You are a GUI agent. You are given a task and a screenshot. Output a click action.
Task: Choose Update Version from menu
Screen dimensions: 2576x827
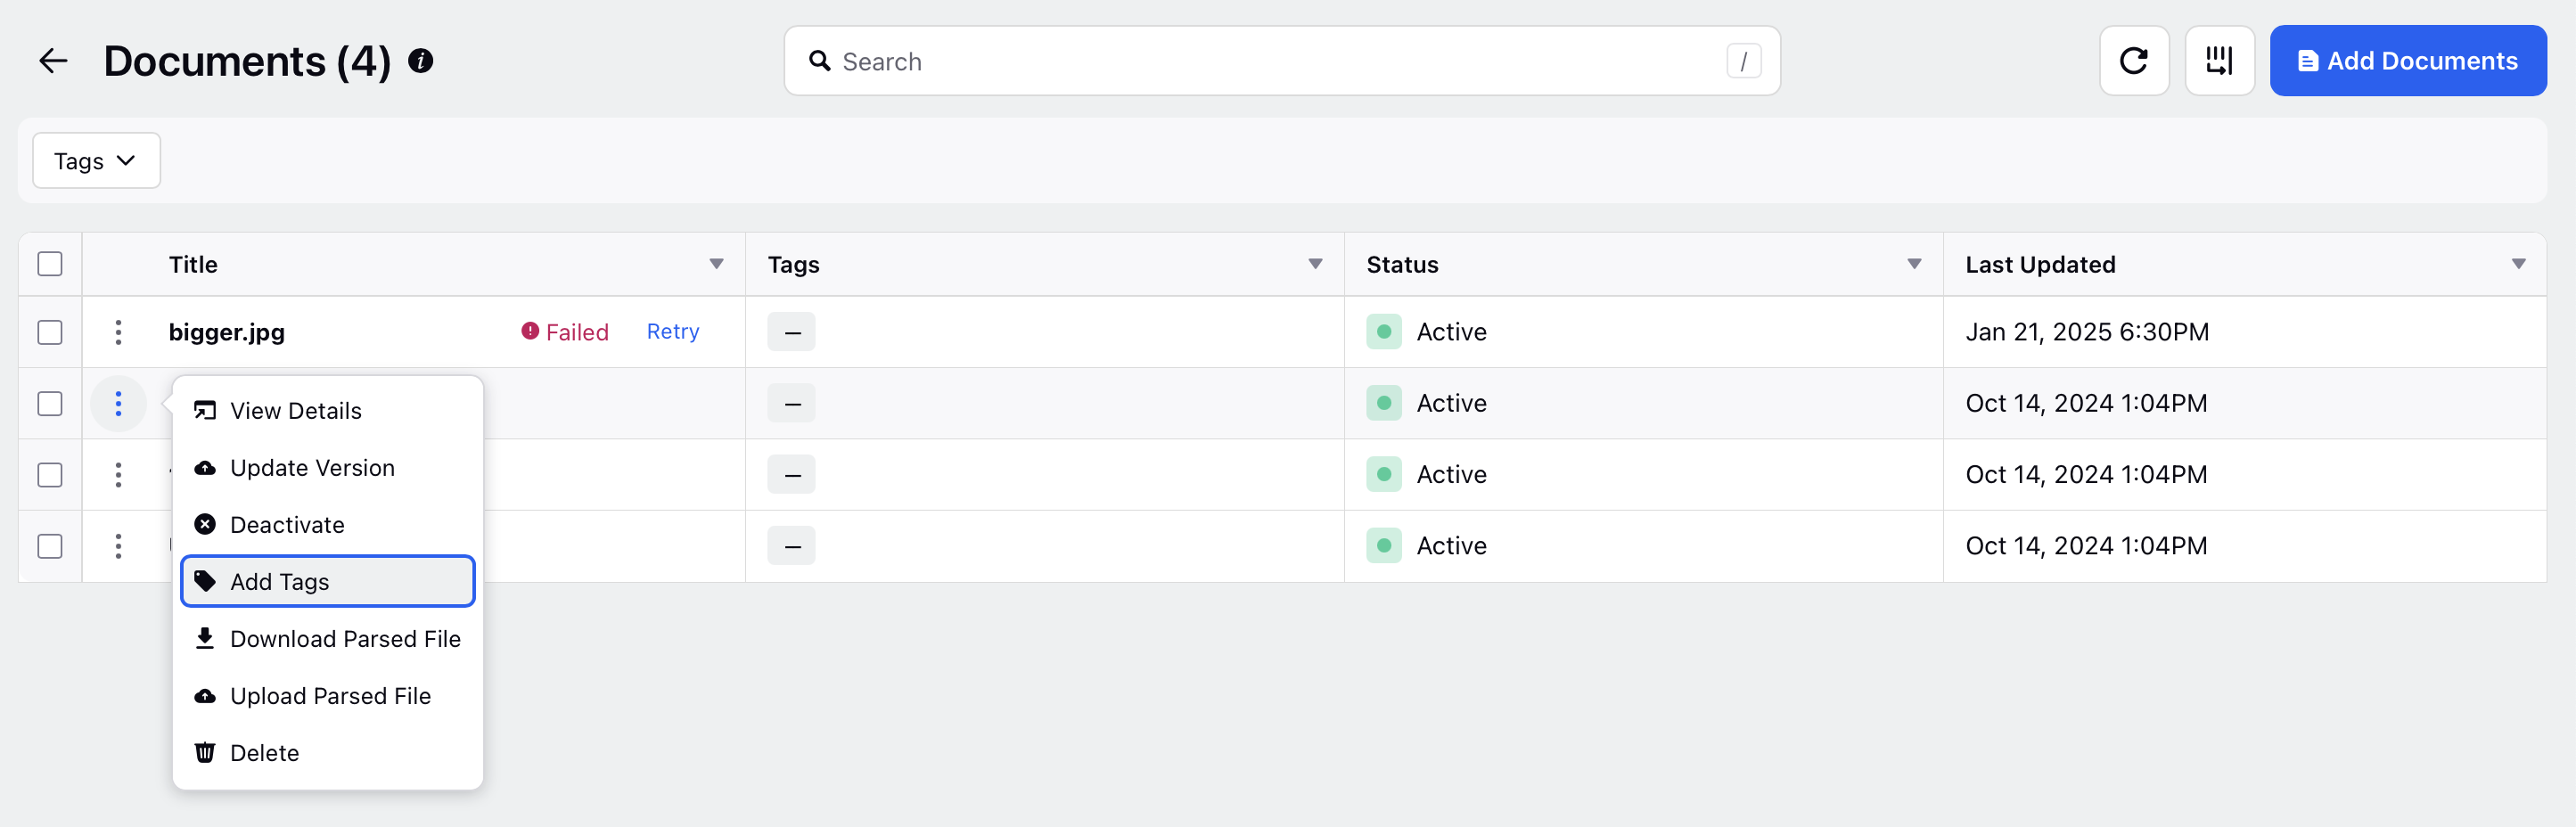pyautogui.click(x=327, y=467)
